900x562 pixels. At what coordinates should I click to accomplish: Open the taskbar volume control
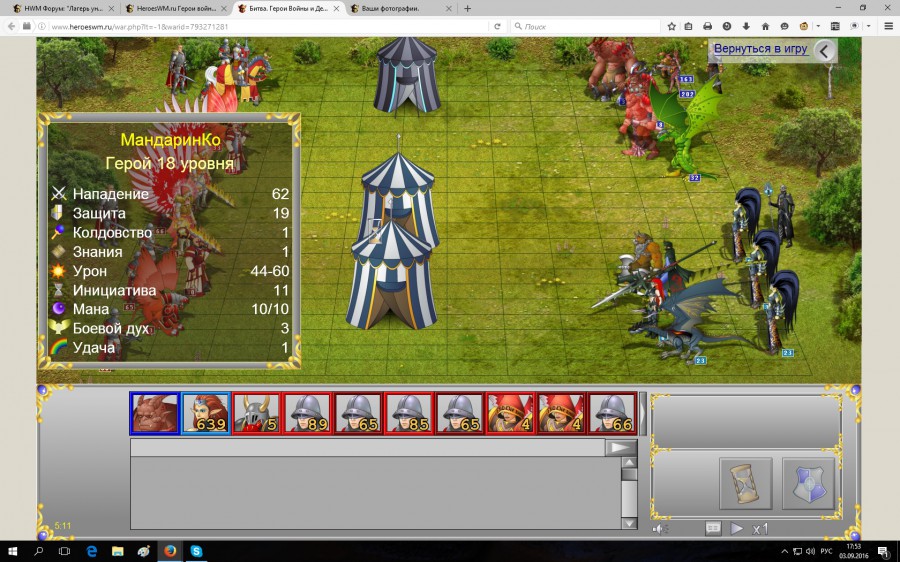(x=810, y=552)
